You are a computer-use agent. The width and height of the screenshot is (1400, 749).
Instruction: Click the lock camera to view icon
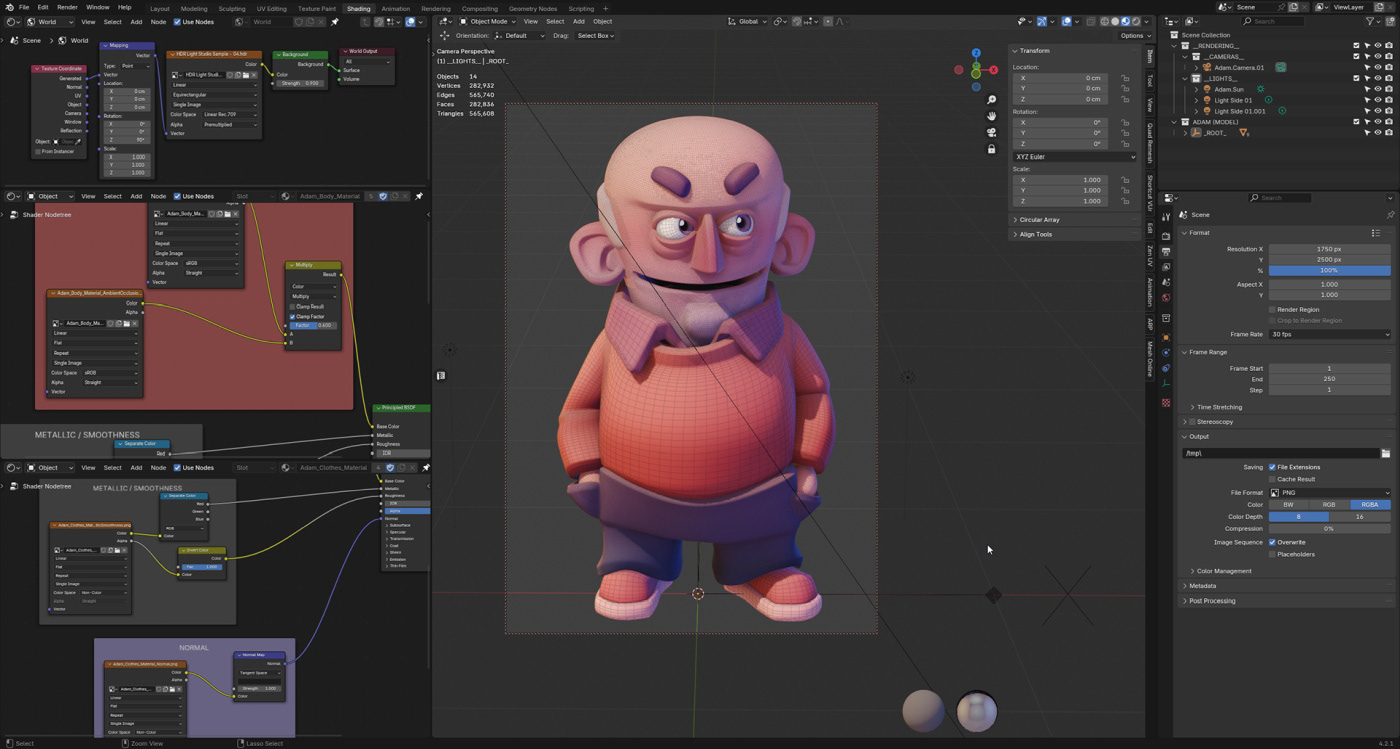(991, 149)
